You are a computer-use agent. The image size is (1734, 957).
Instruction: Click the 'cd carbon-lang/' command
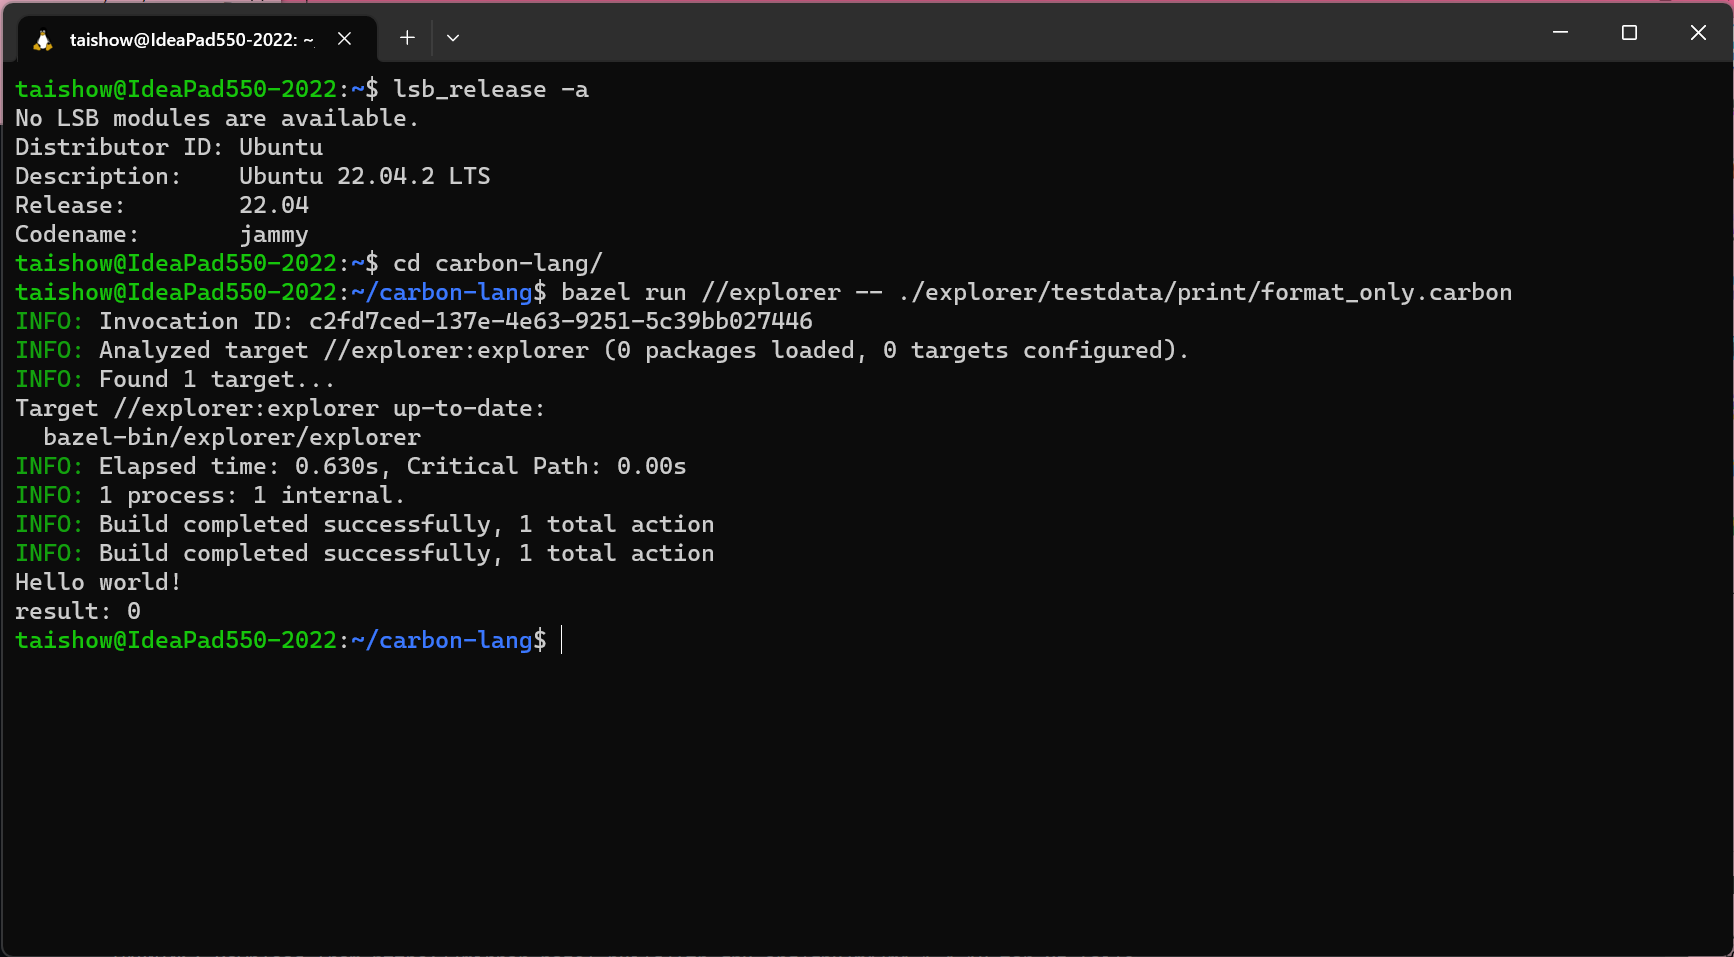[498, 263]
